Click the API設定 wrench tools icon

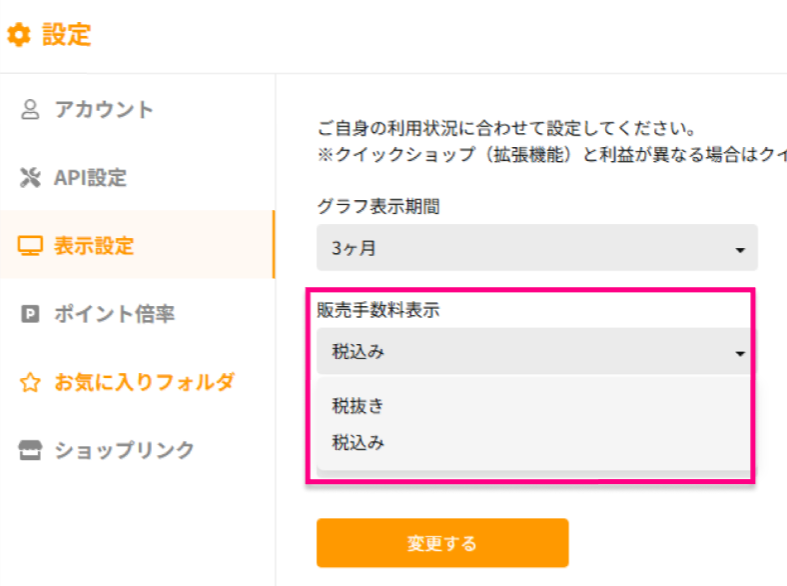point(30,178)
